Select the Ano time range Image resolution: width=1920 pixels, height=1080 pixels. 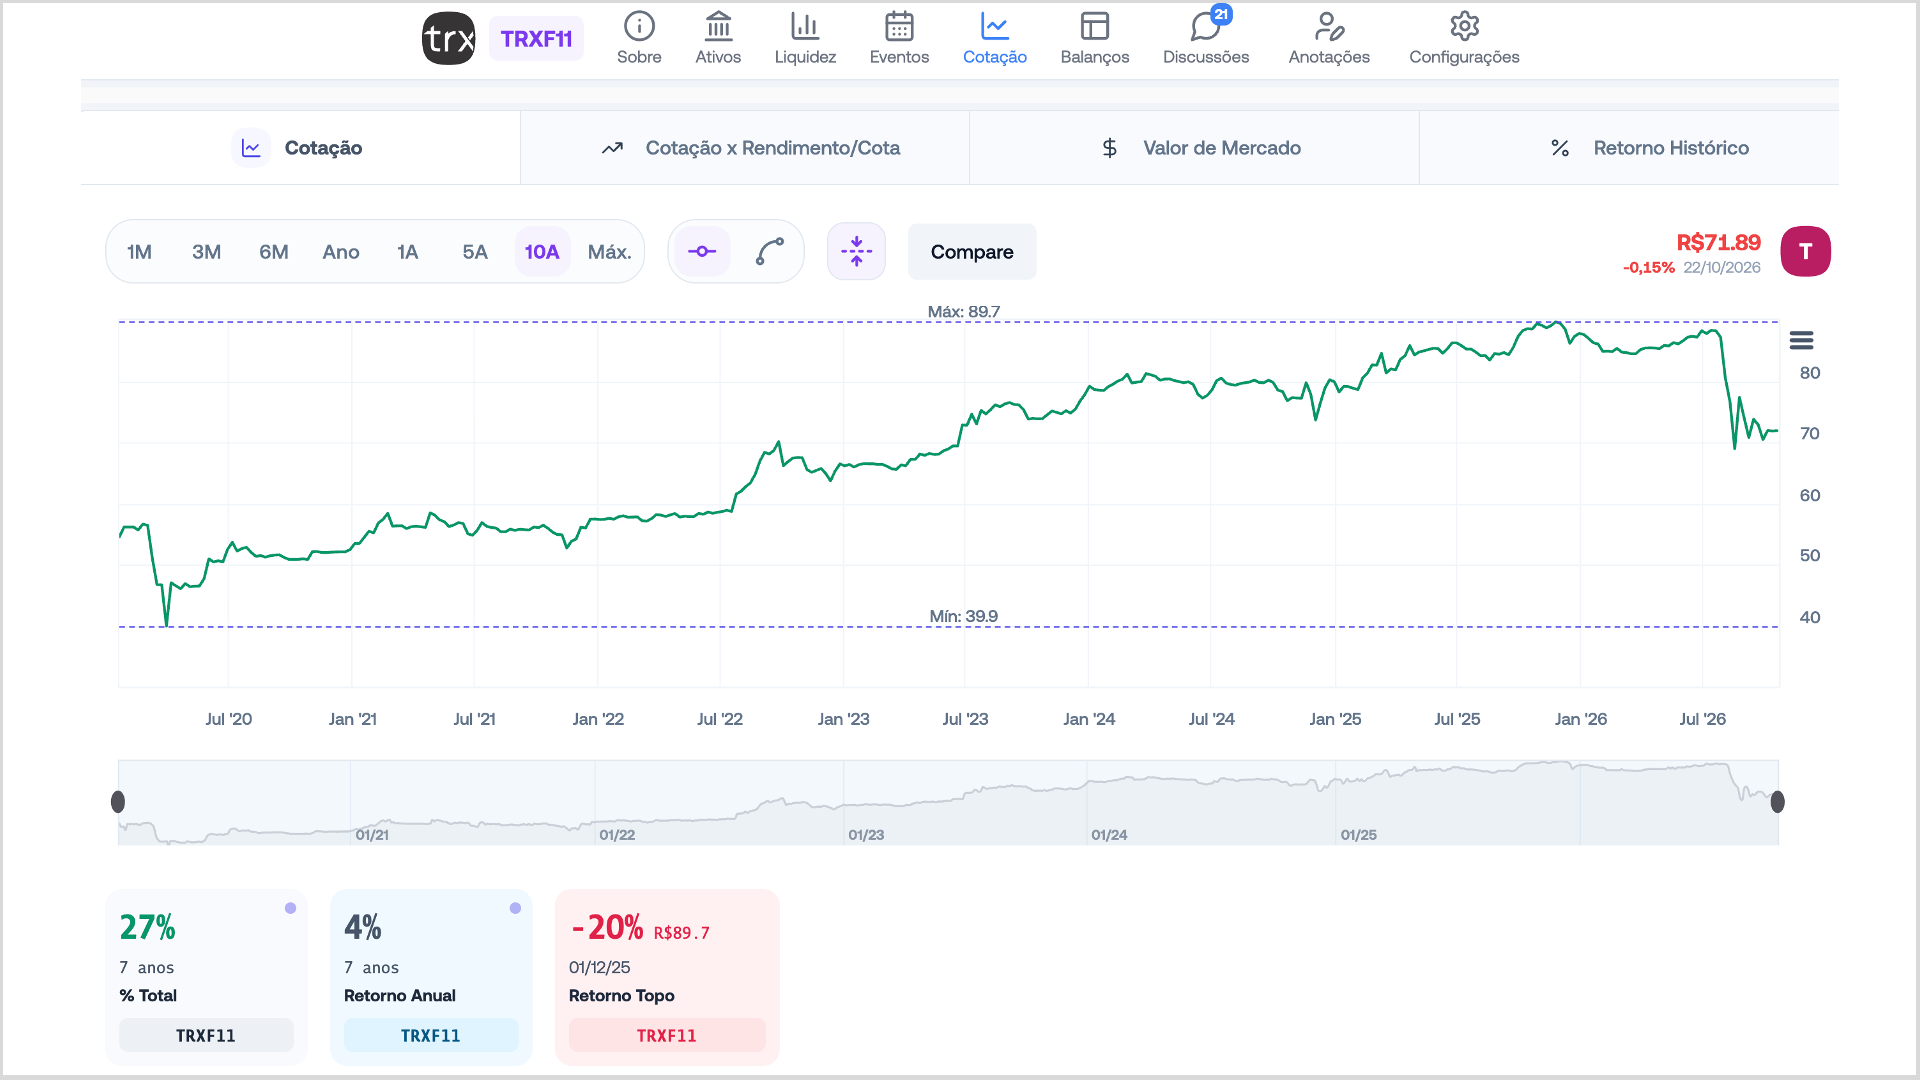341,252
